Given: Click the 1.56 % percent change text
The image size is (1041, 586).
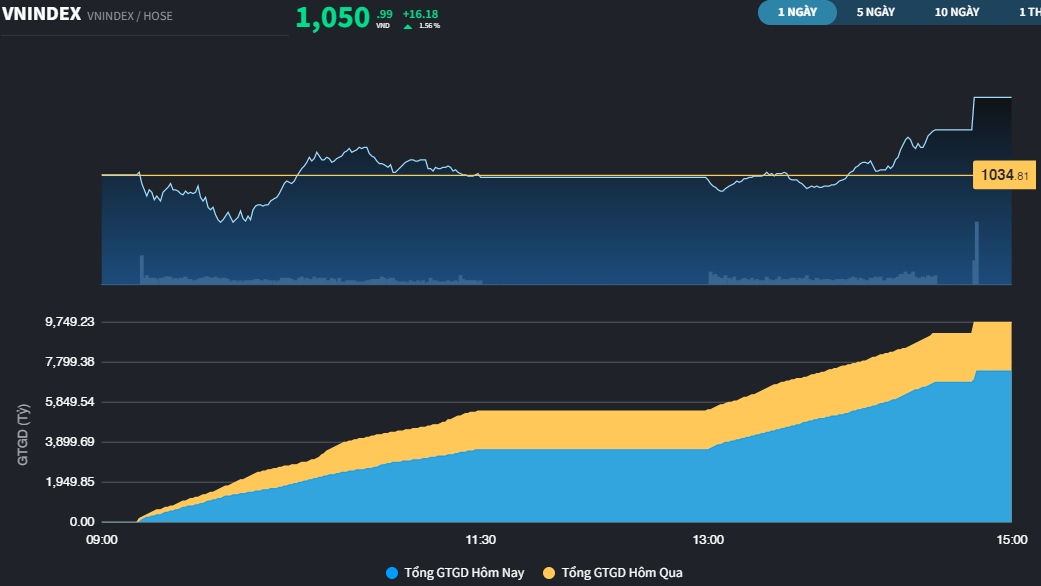Looking at the screenshot, I should point(429,26).
